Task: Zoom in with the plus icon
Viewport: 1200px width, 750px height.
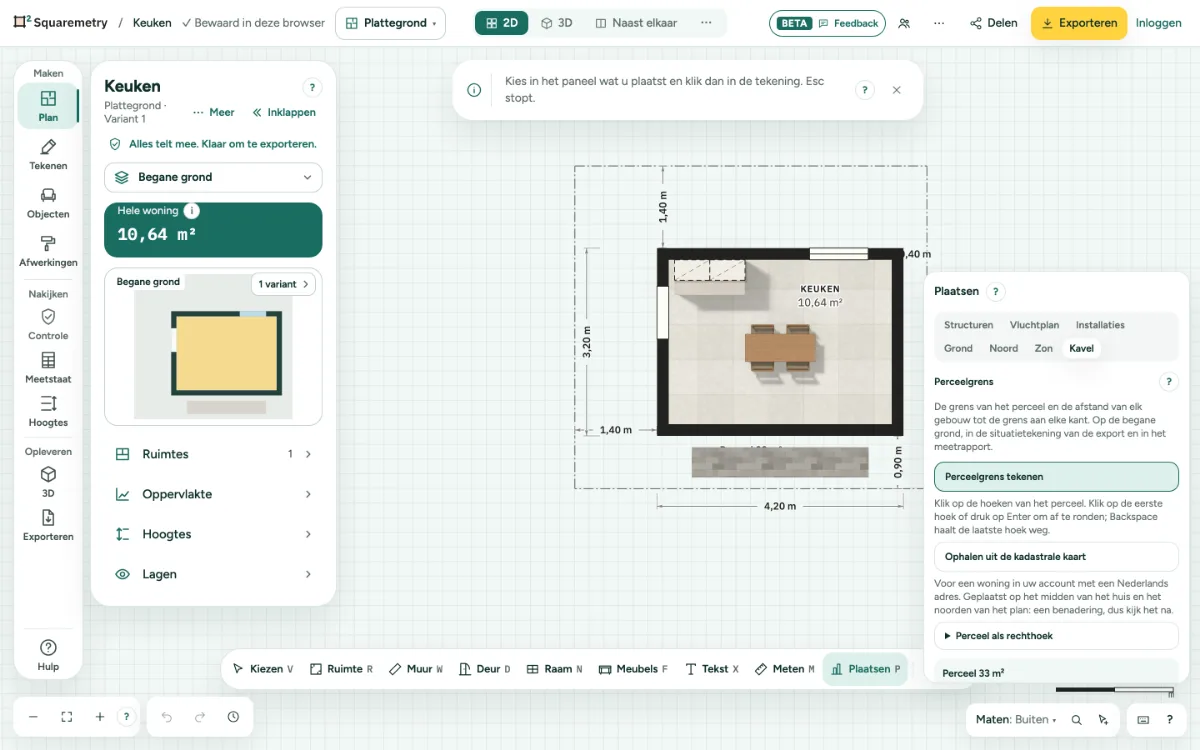Action: click(100, 717)
